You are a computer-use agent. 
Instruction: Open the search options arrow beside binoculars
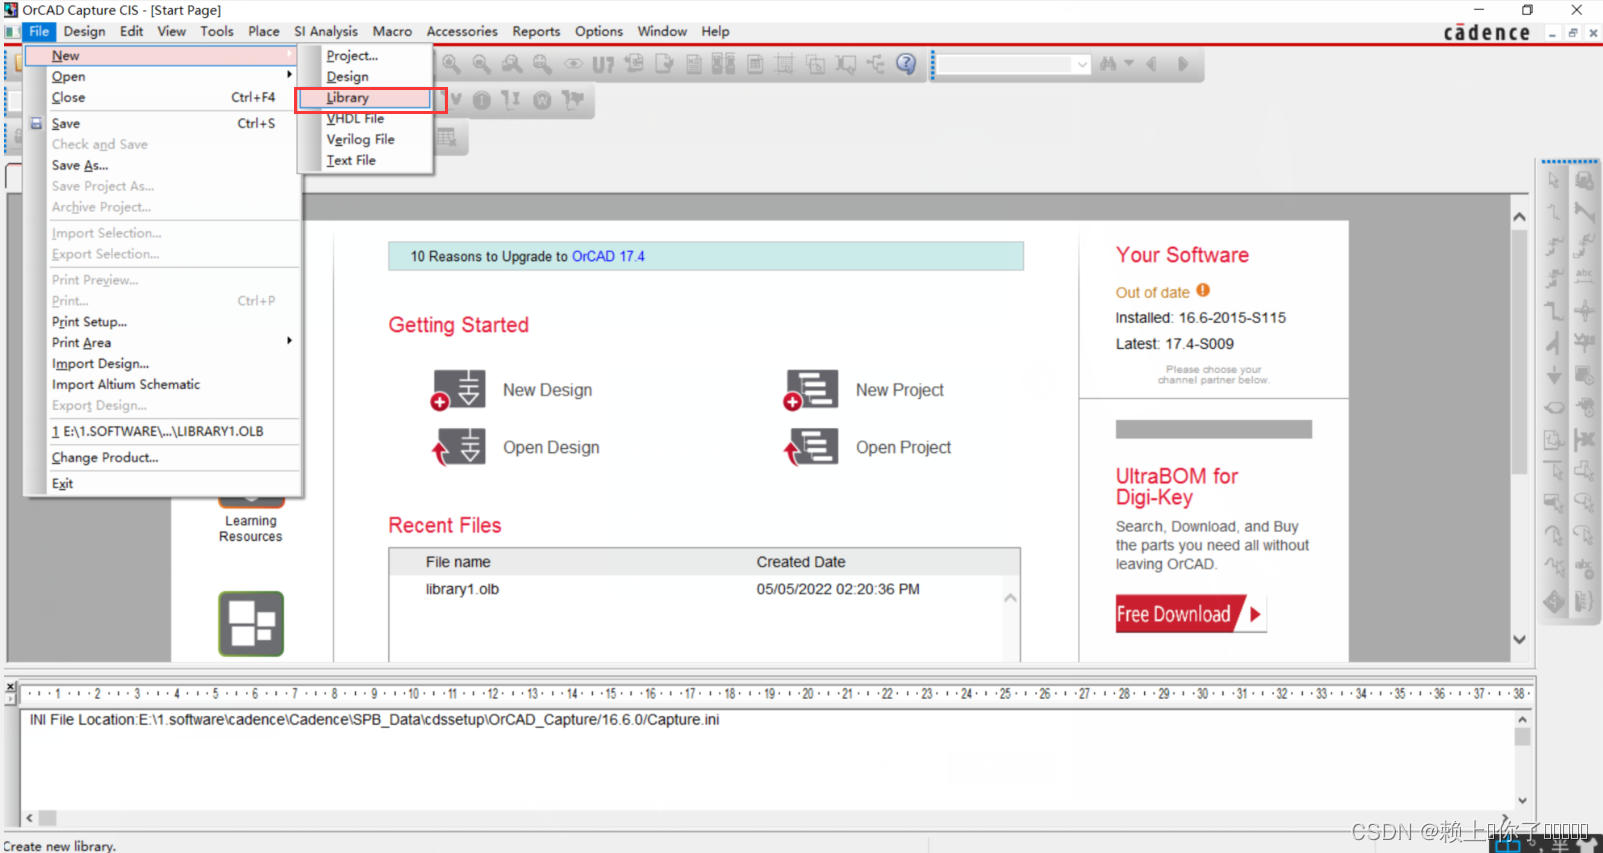1129,64
